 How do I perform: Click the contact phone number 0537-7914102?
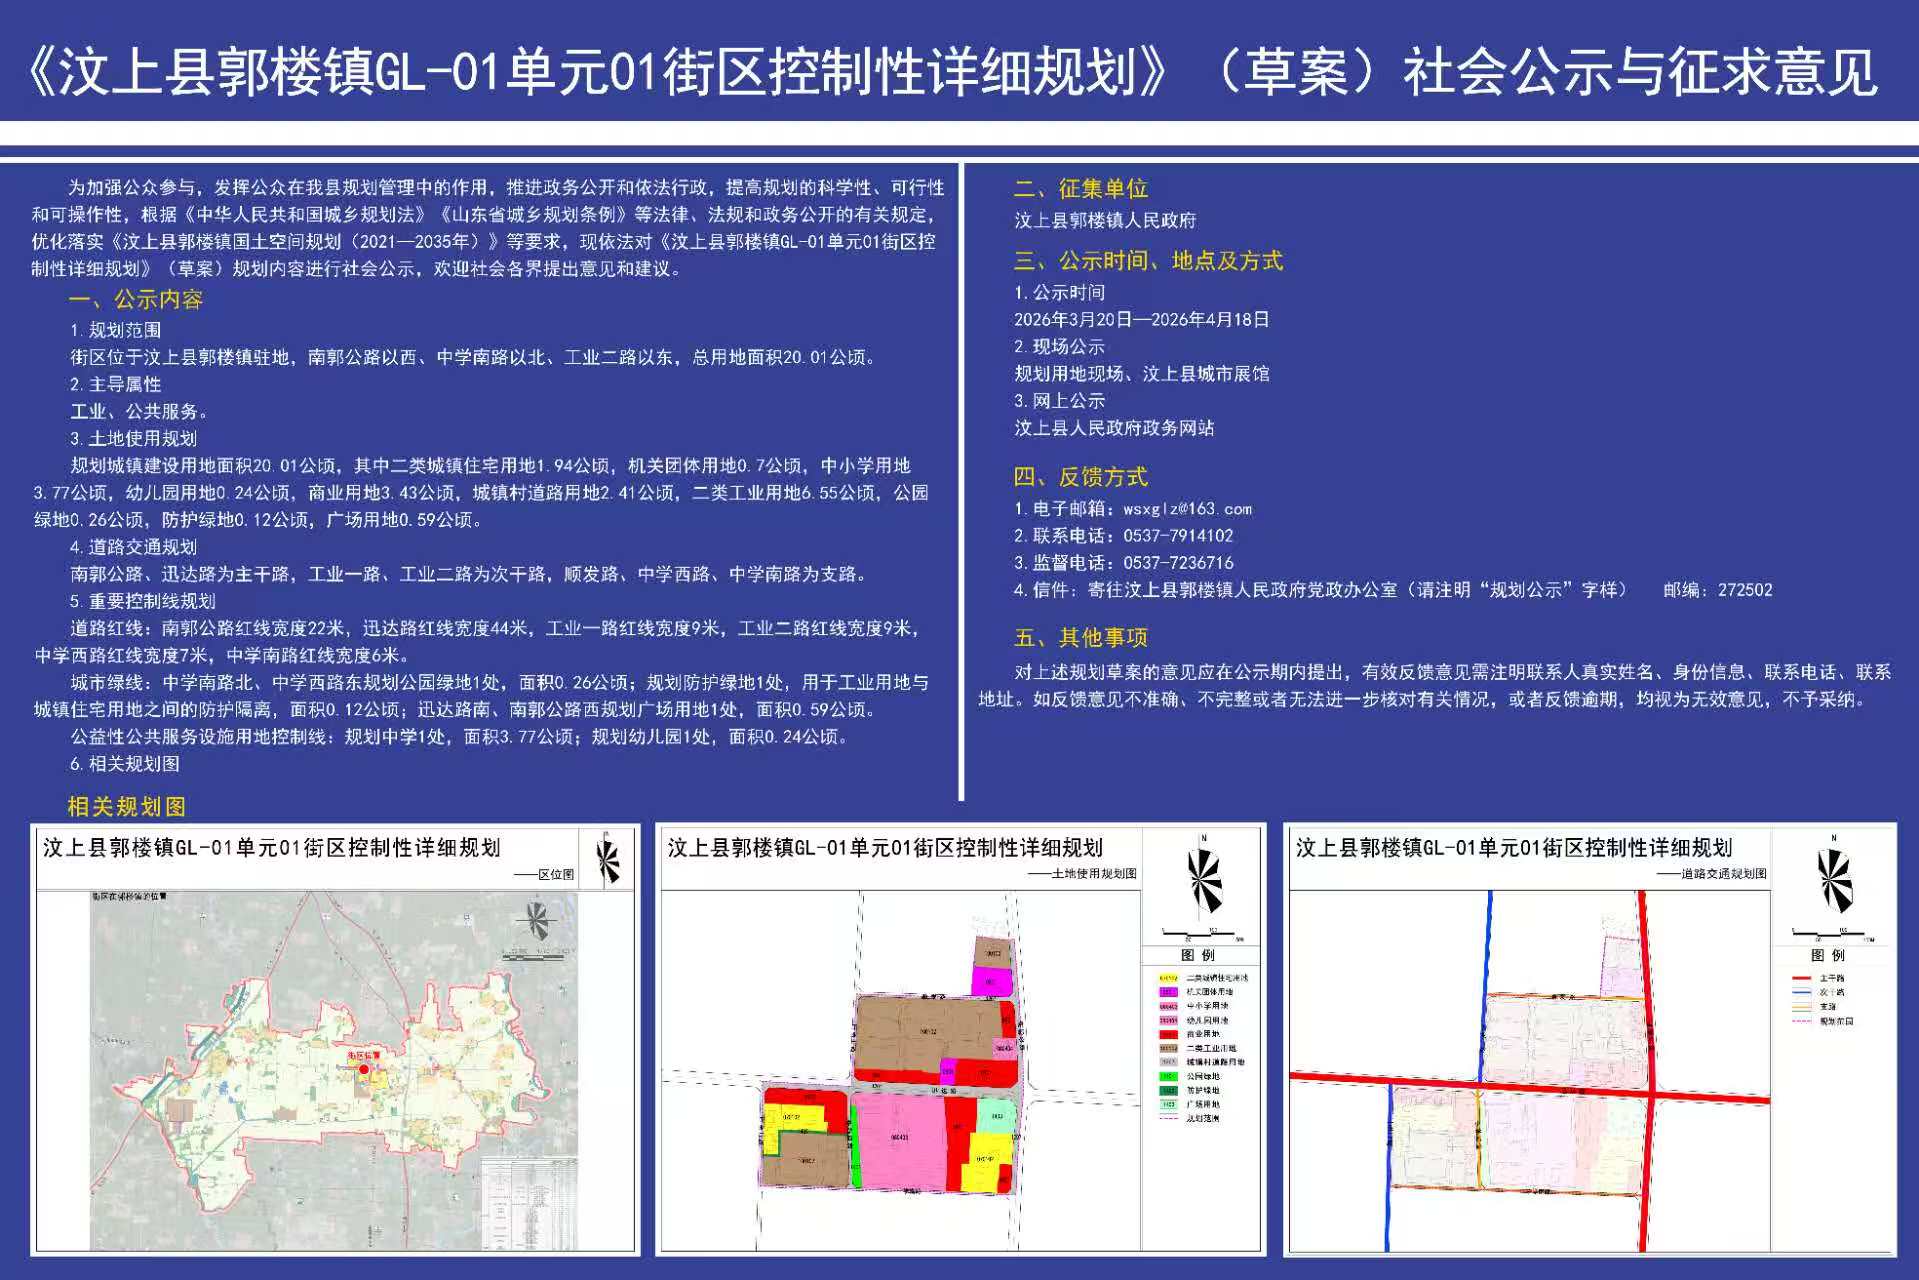click(1178, 536)
